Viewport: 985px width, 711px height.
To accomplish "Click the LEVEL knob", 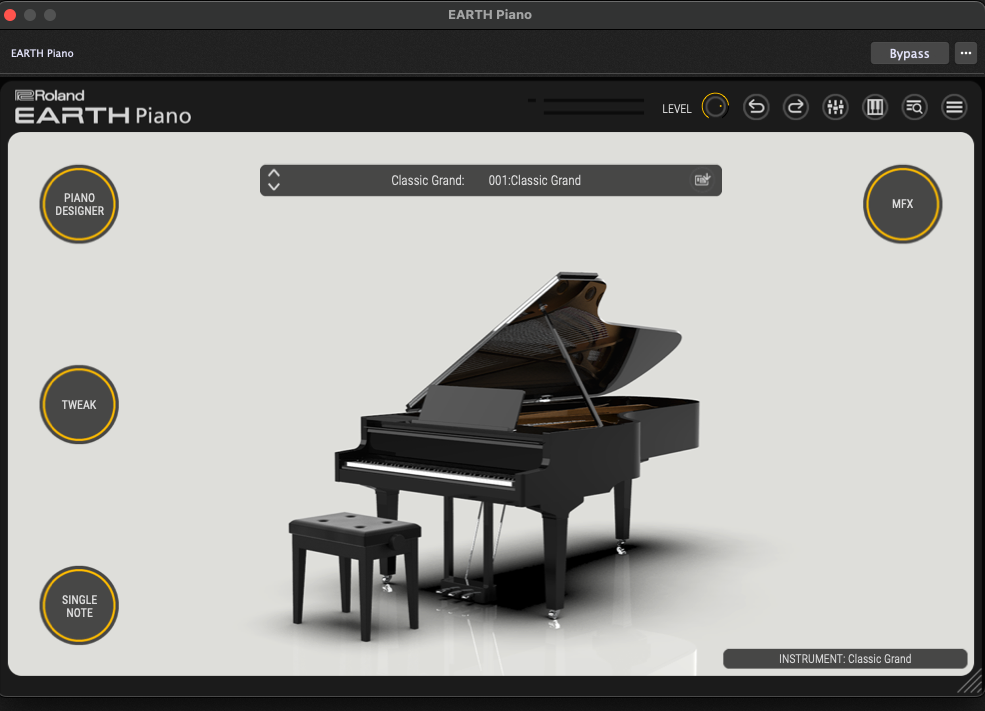I will pyautogui.click(x=715, y=107).
